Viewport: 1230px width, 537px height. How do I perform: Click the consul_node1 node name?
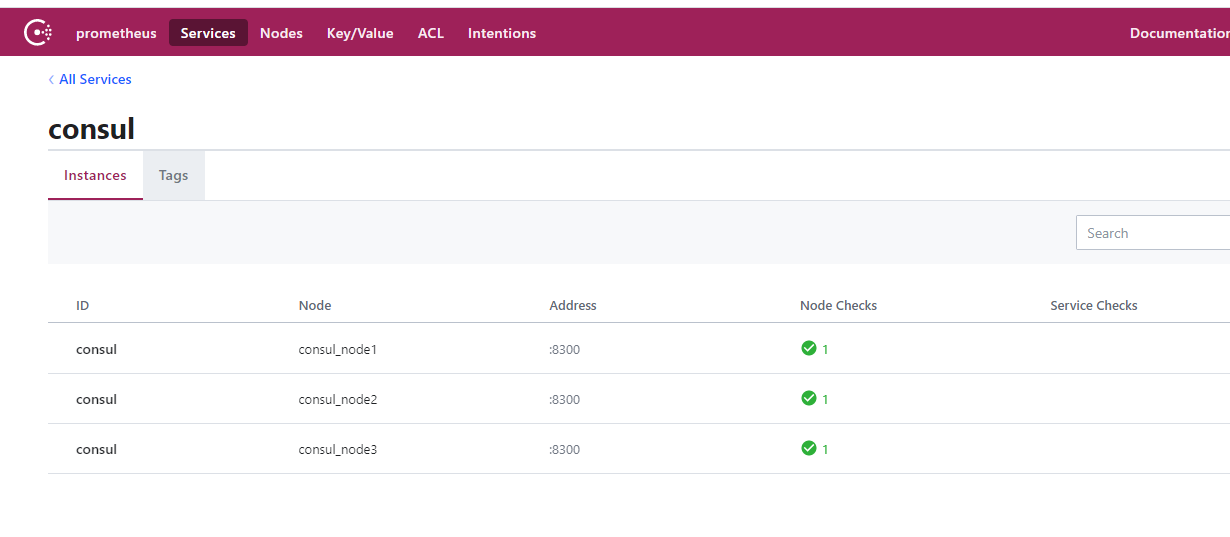pos(338,349)
